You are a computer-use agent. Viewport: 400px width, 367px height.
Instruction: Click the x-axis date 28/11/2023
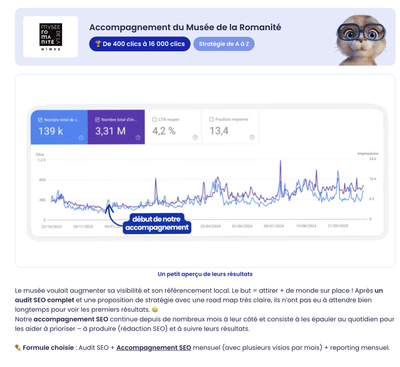coord(83,226)
